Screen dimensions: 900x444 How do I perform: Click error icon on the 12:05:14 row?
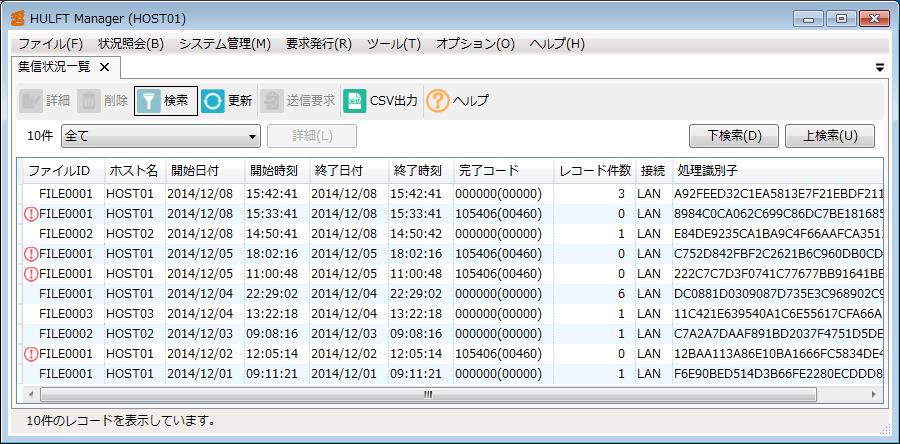point(31,354)
